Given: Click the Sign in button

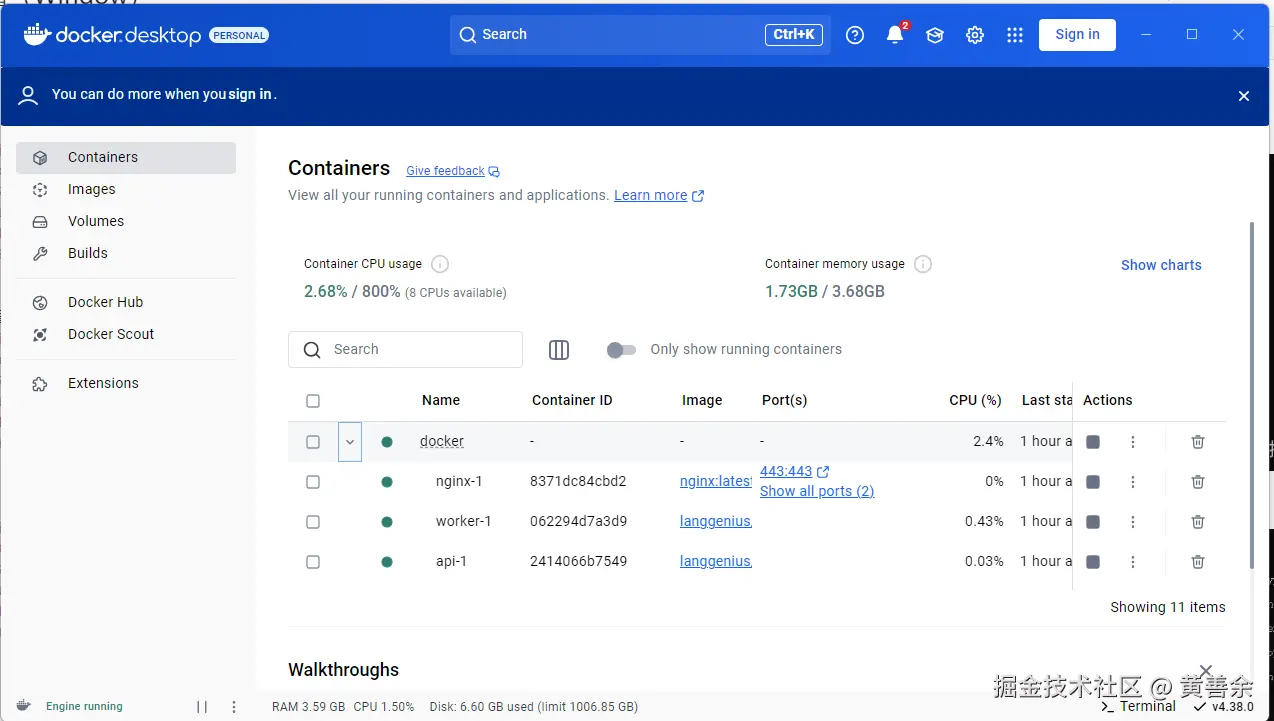Looking at the screenshot, I should coord(1077,35).
